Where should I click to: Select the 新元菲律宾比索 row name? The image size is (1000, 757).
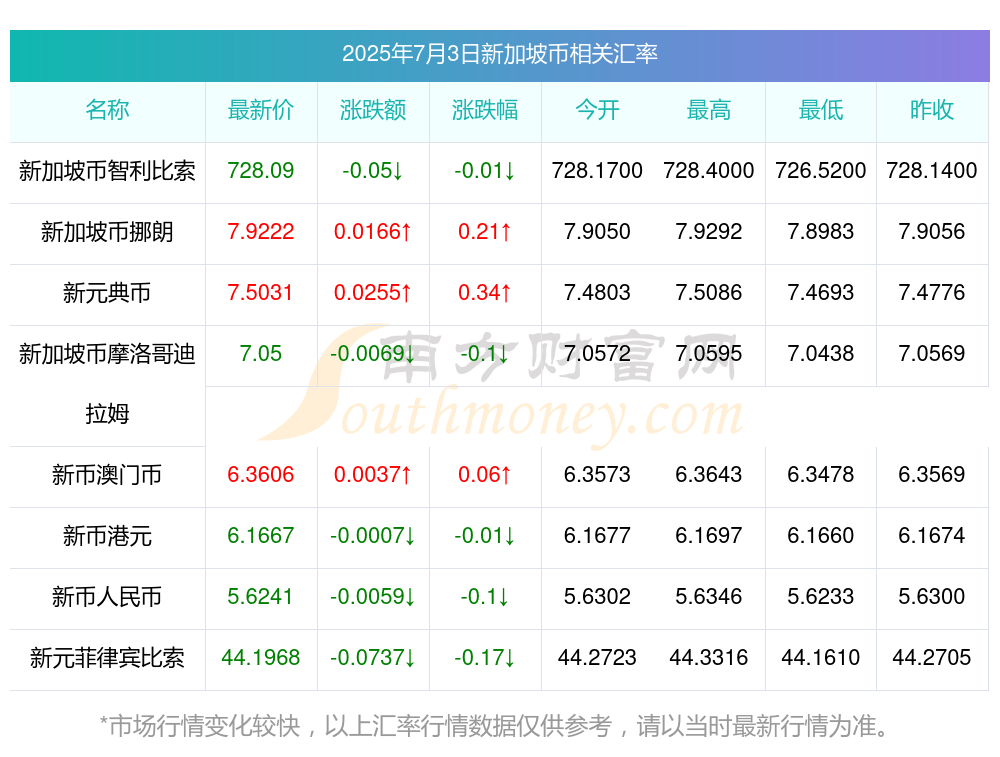point(107,658)
